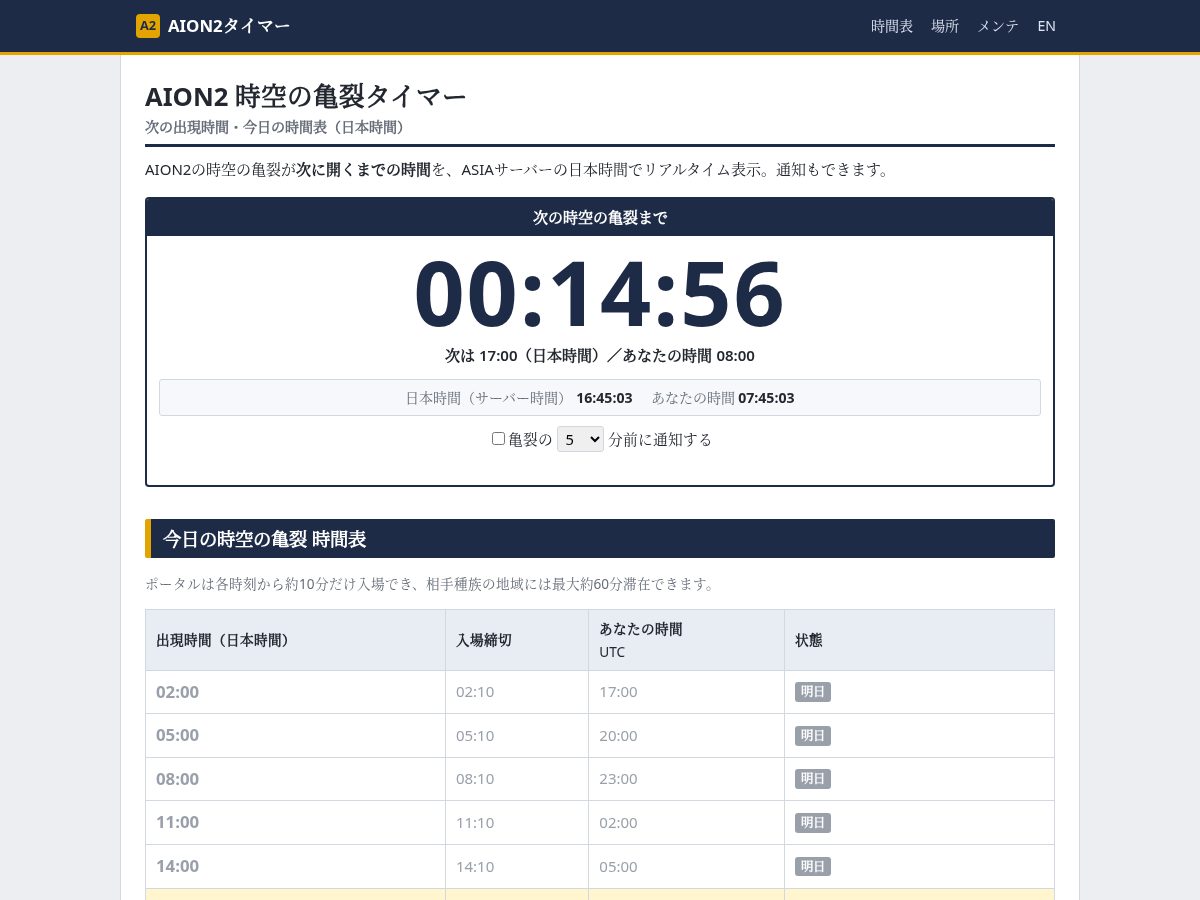Click the 明日 badge in 14:00 row

[813, 866]
